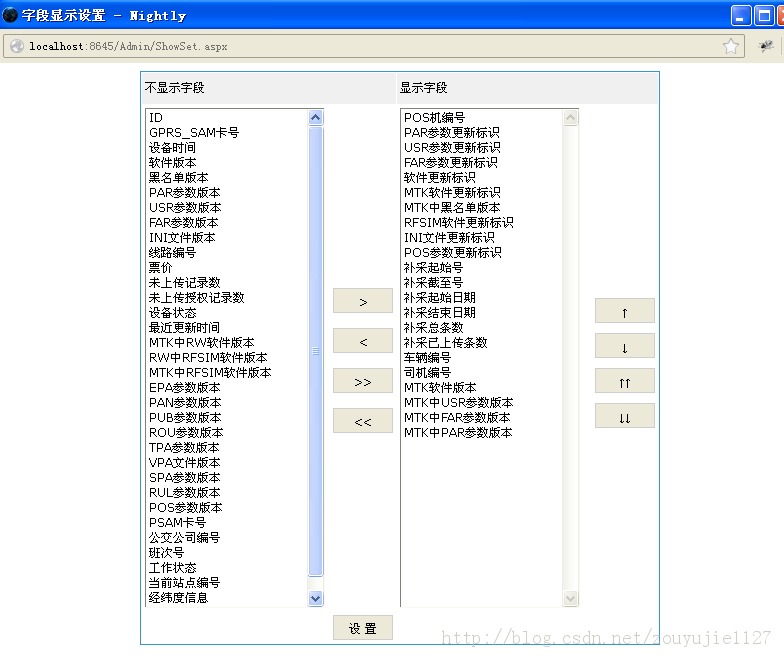
Task: Select PSAM卡号 in left list
Action: [x=228, y=522]
